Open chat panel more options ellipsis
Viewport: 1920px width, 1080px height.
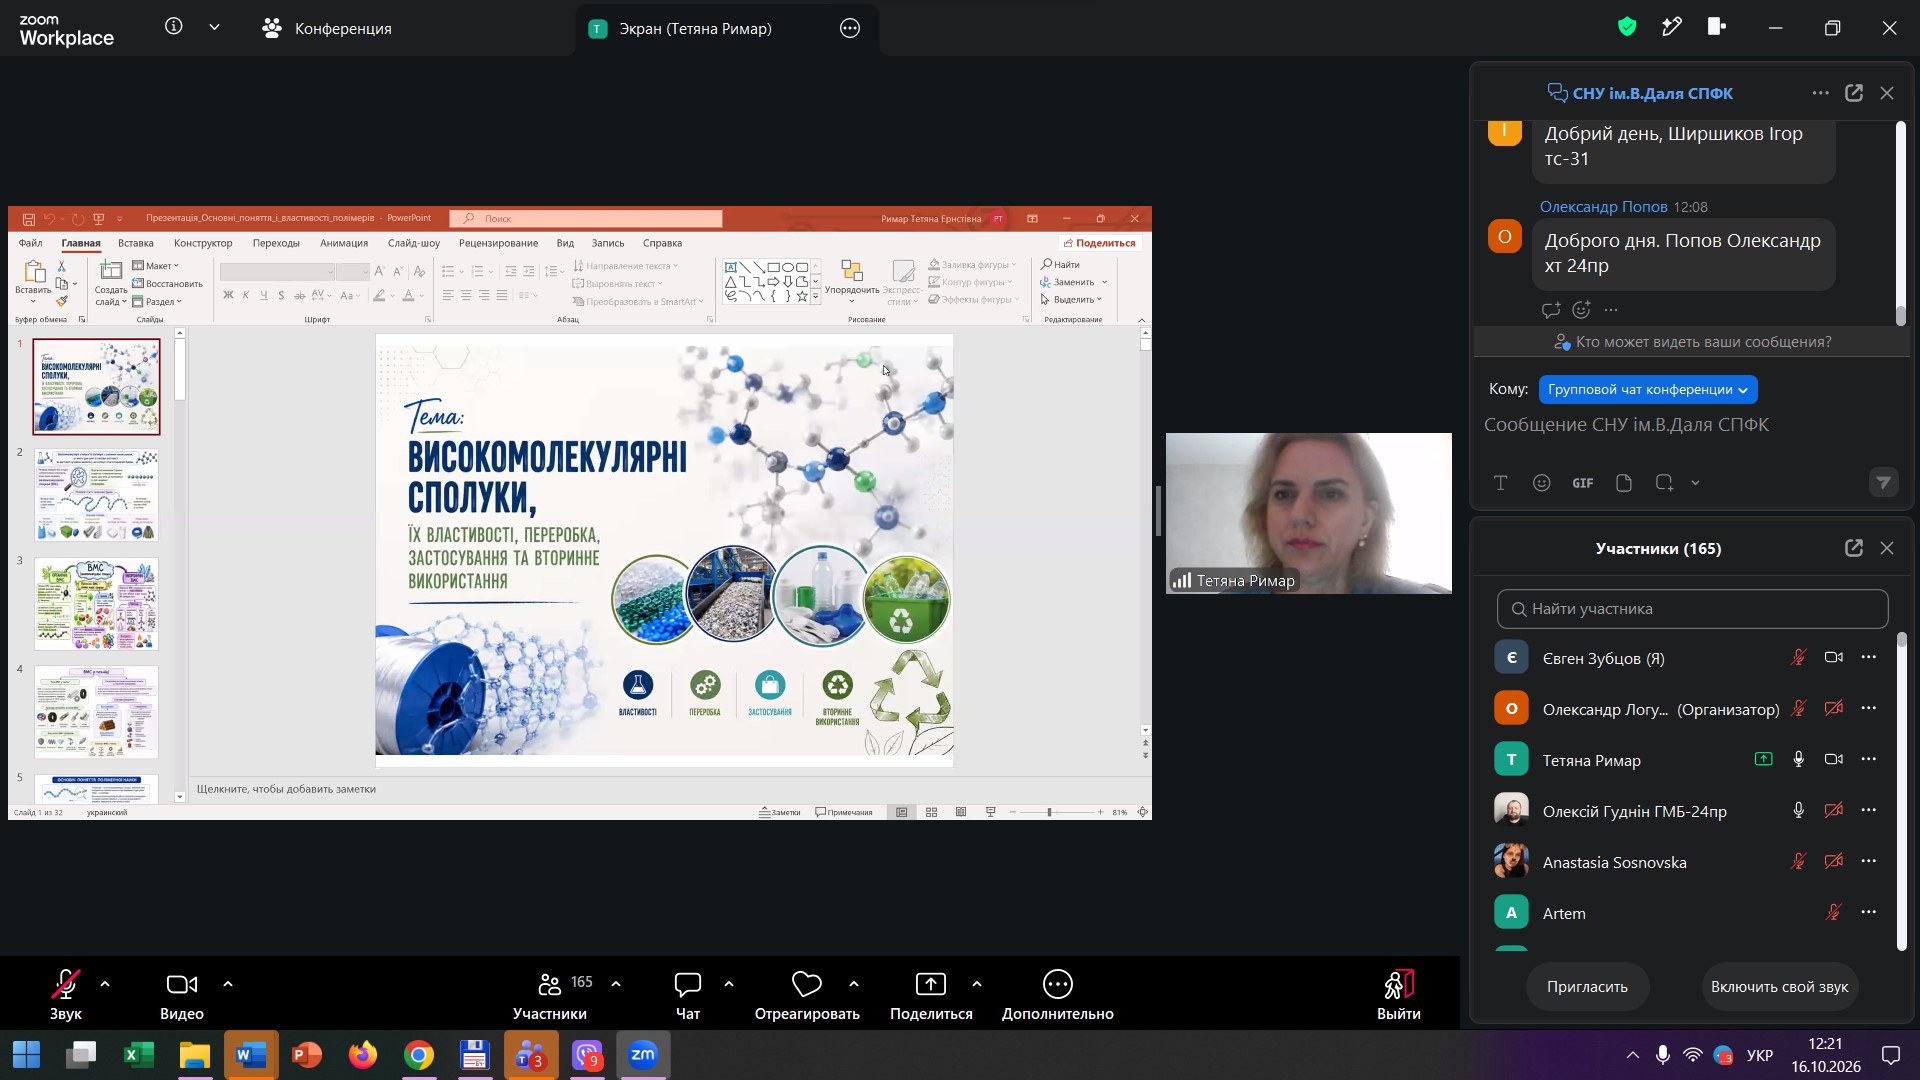(x=1820, y=93)
